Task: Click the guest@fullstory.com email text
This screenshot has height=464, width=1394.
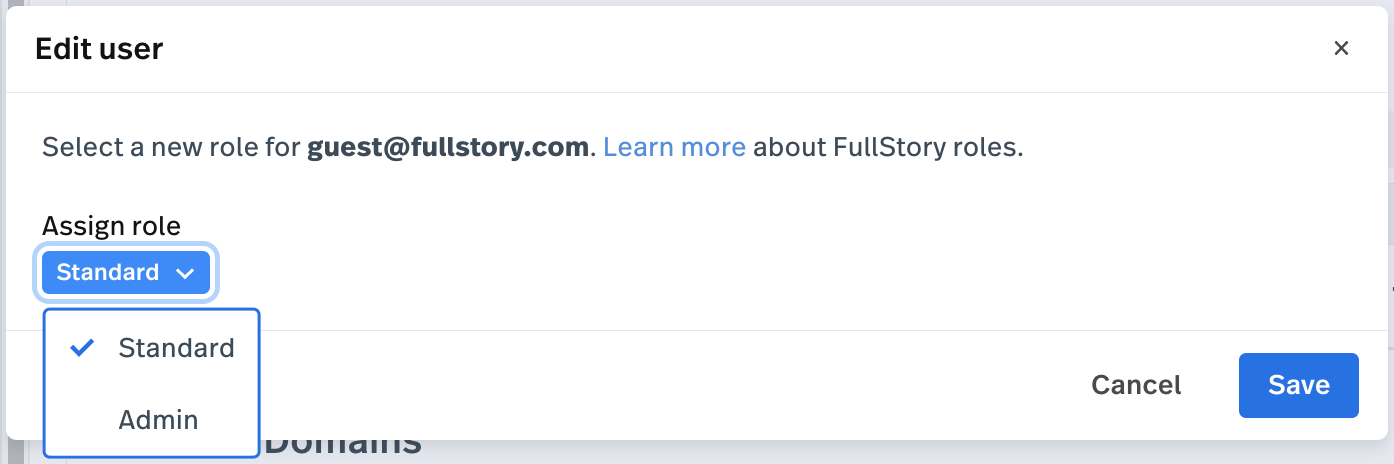Action: click(447, 148)
